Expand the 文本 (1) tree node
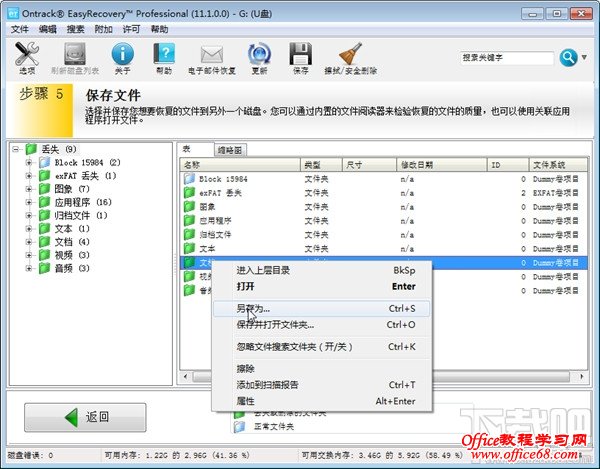This screenshot has width=600, height=469. coord(29,229)
